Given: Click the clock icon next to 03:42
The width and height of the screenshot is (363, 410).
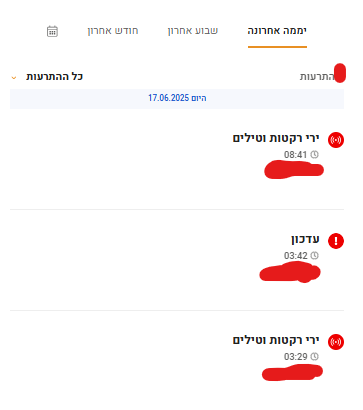Looking at the screenshot, I should click(x=314, y=256).
